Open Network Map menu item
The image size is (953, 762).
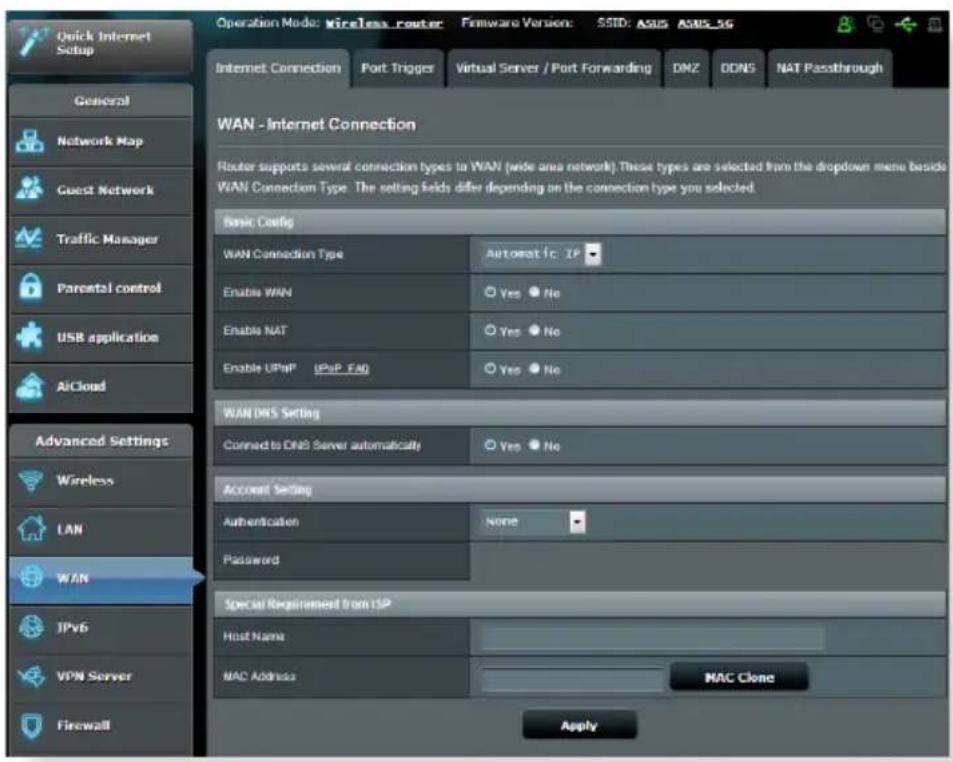101,142
